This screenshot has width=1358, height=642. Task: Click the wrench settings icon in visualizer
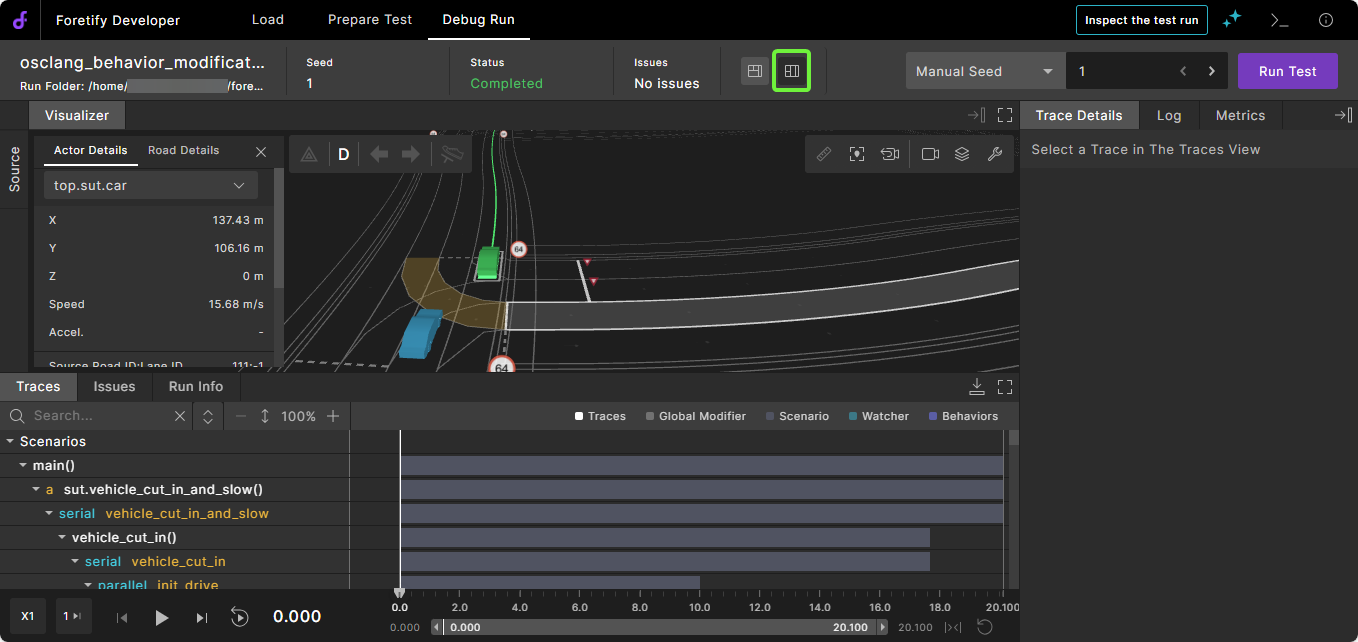pos(994,154)
